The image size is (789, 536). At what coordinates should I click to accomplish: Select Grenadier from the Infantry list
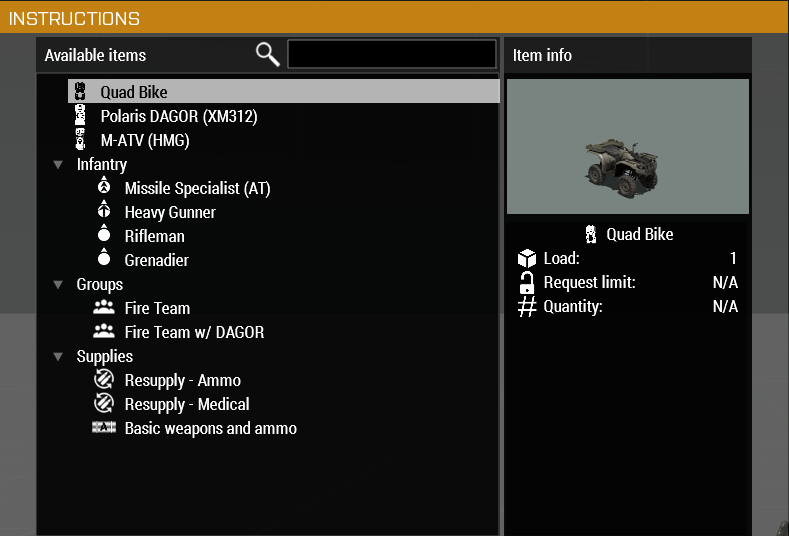156,260
